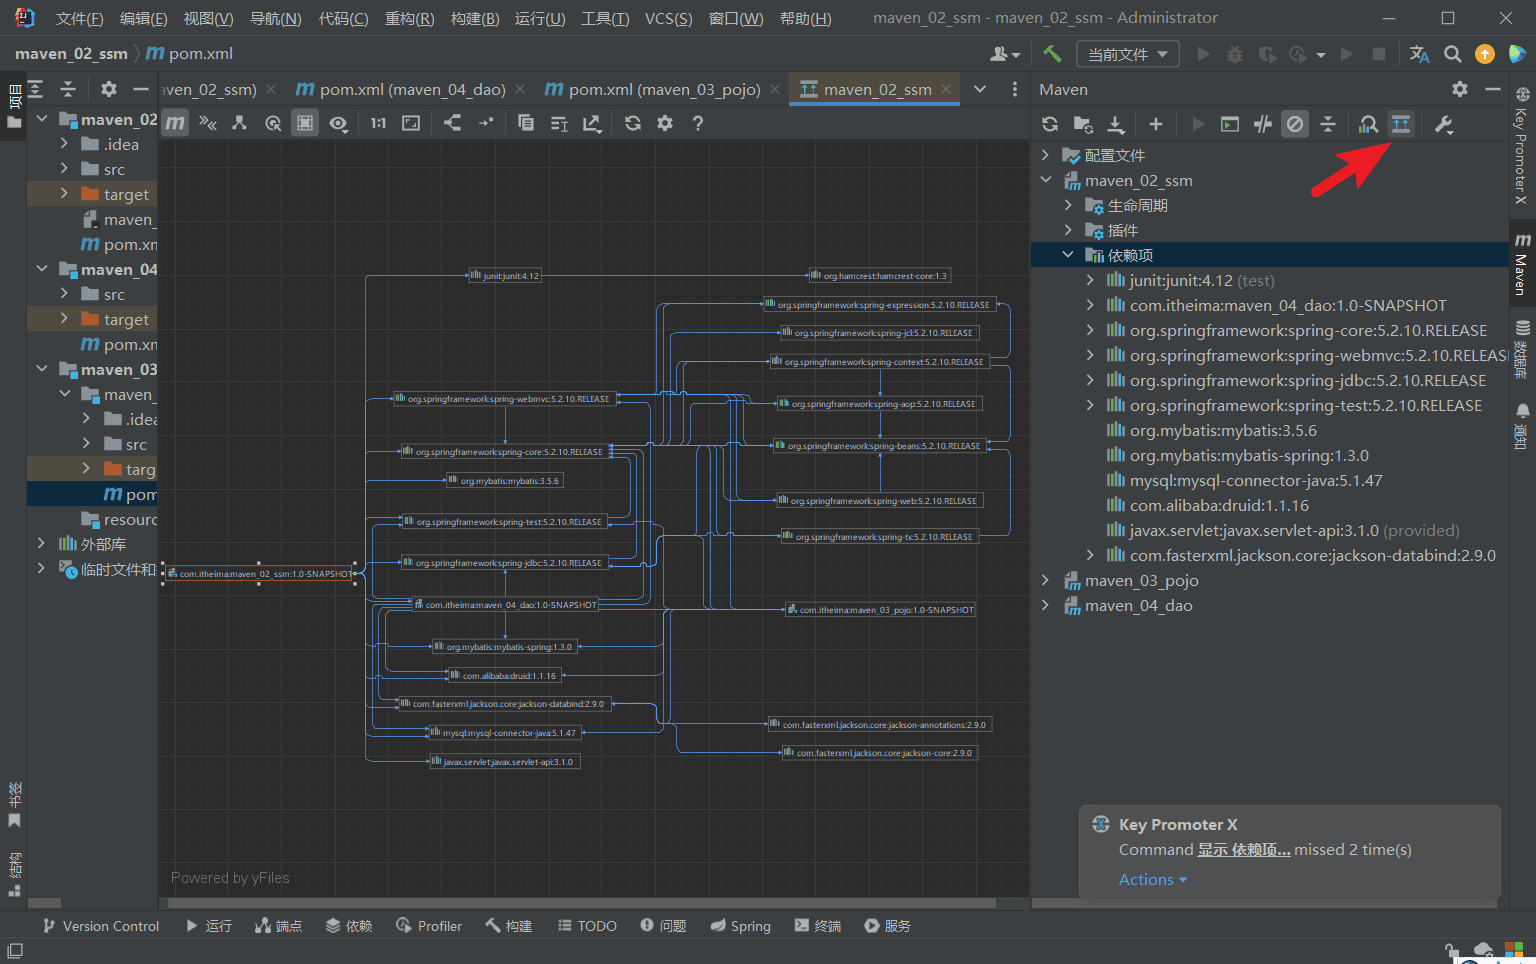
Task: Download sources and documentation in Maven panel
Action: [x=1116, y=124]
